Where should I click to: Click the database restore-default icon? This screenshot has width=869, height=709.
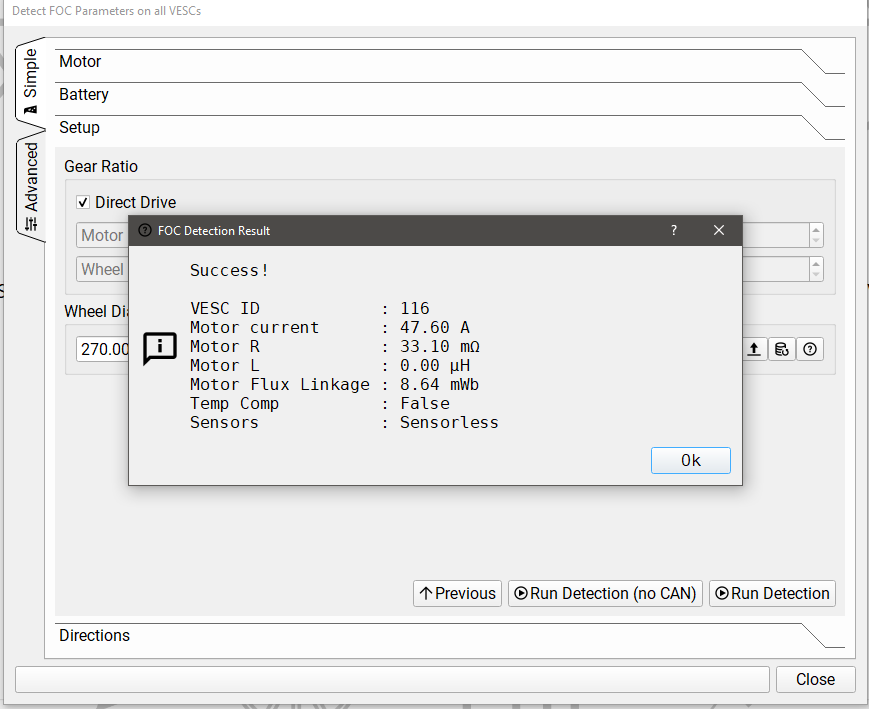pyautogui.click(x=782, y=349)
